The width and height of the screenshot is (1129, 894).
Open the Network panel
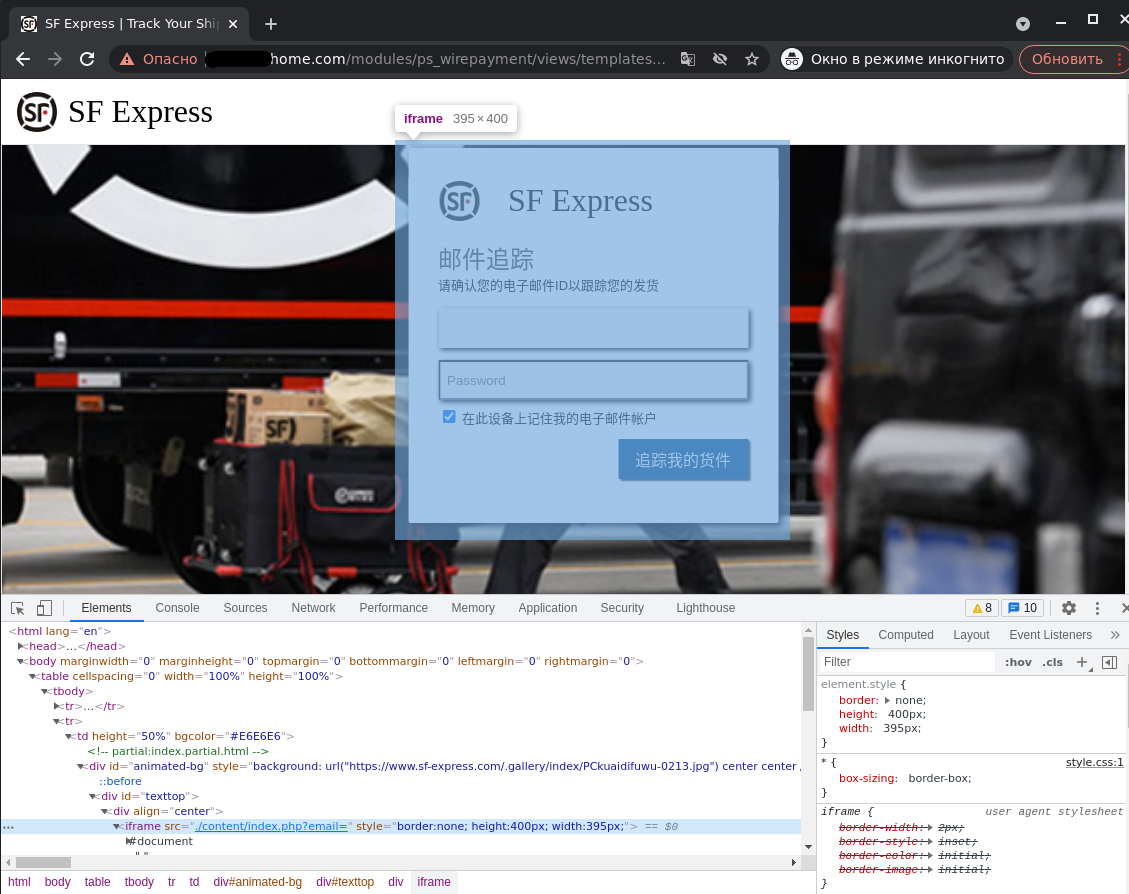click(313, 608)
